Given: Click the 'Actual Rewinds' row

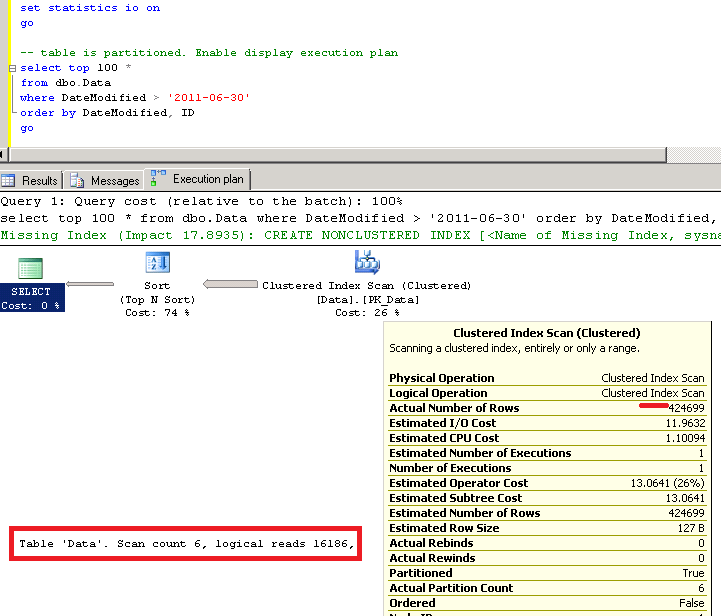Looking at the screenshot, I should 547,558.
